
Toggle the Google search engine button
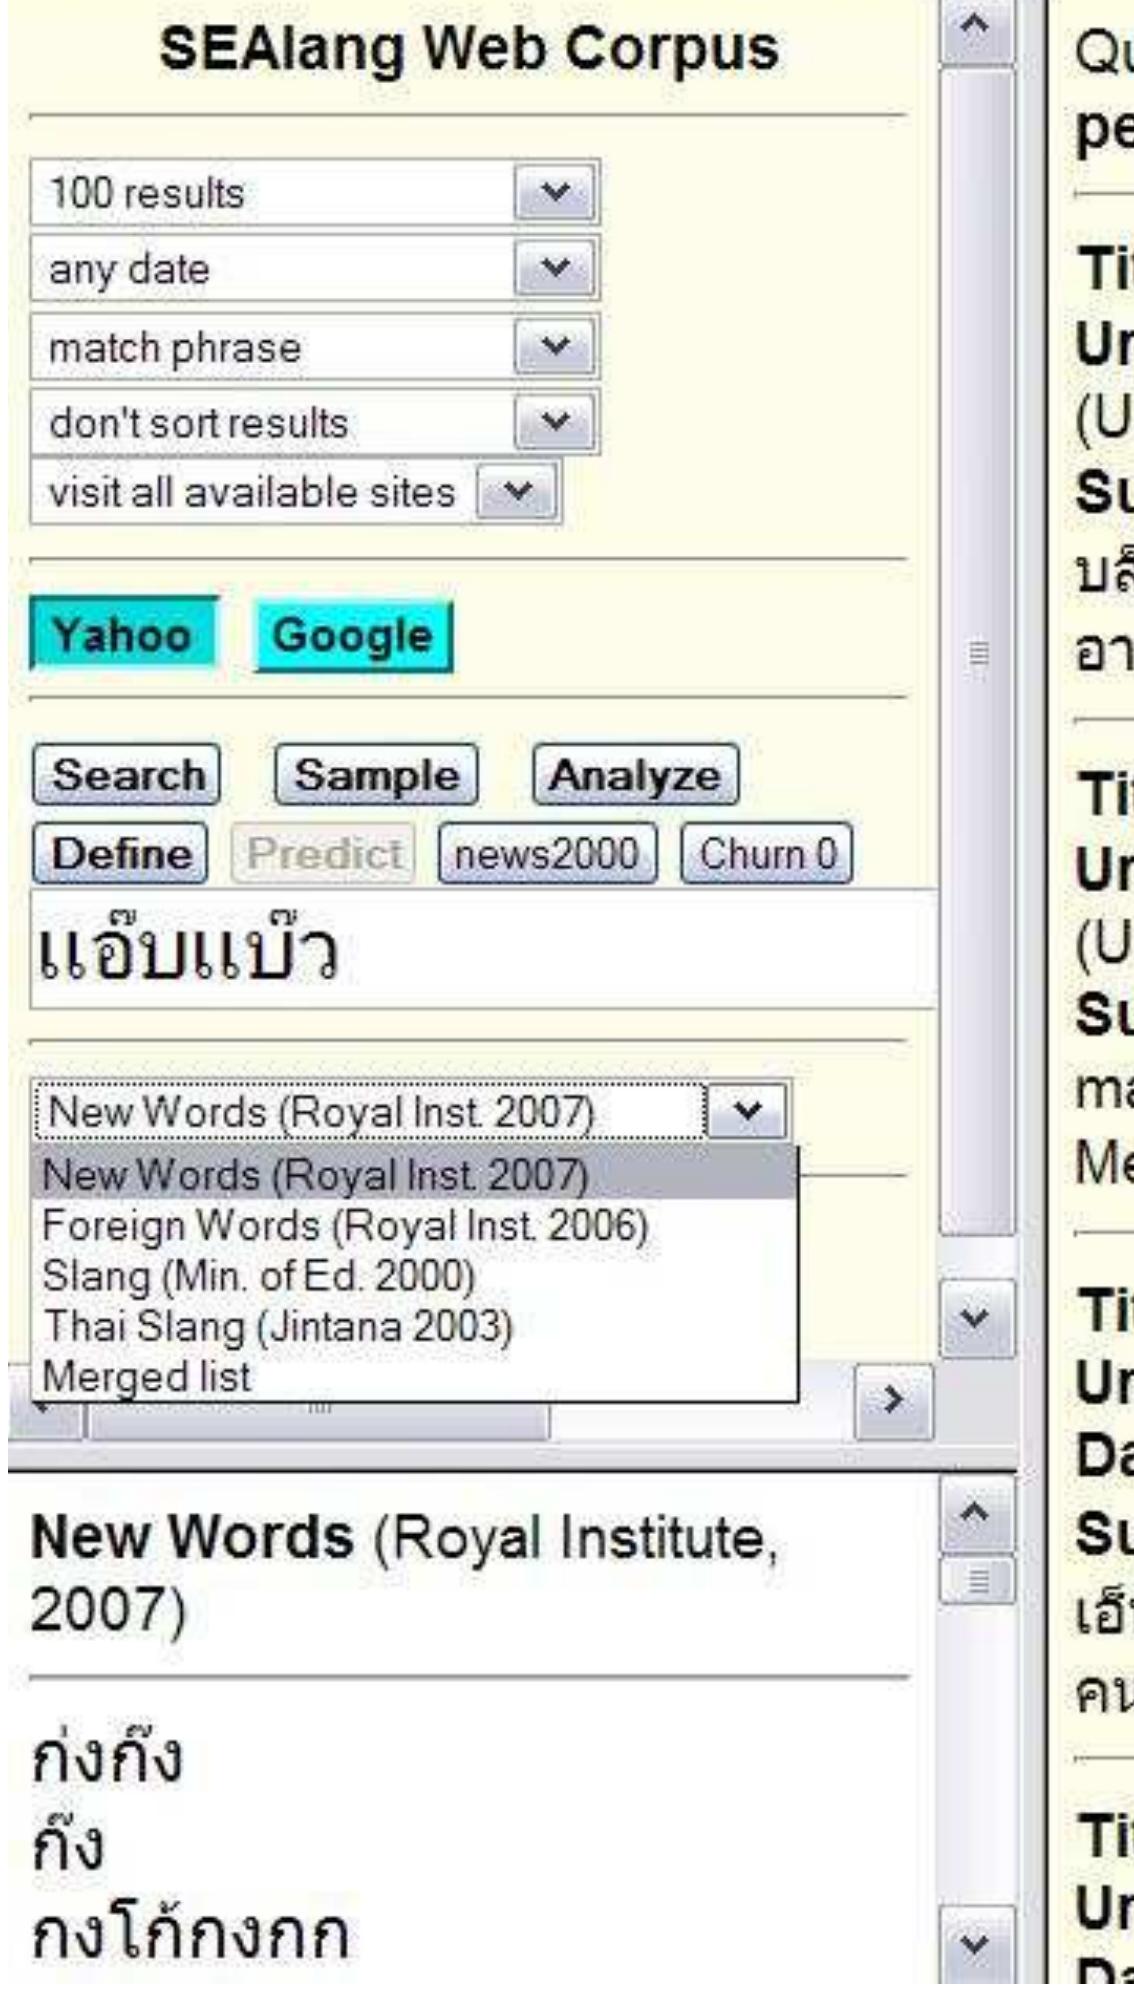(353, 636)
